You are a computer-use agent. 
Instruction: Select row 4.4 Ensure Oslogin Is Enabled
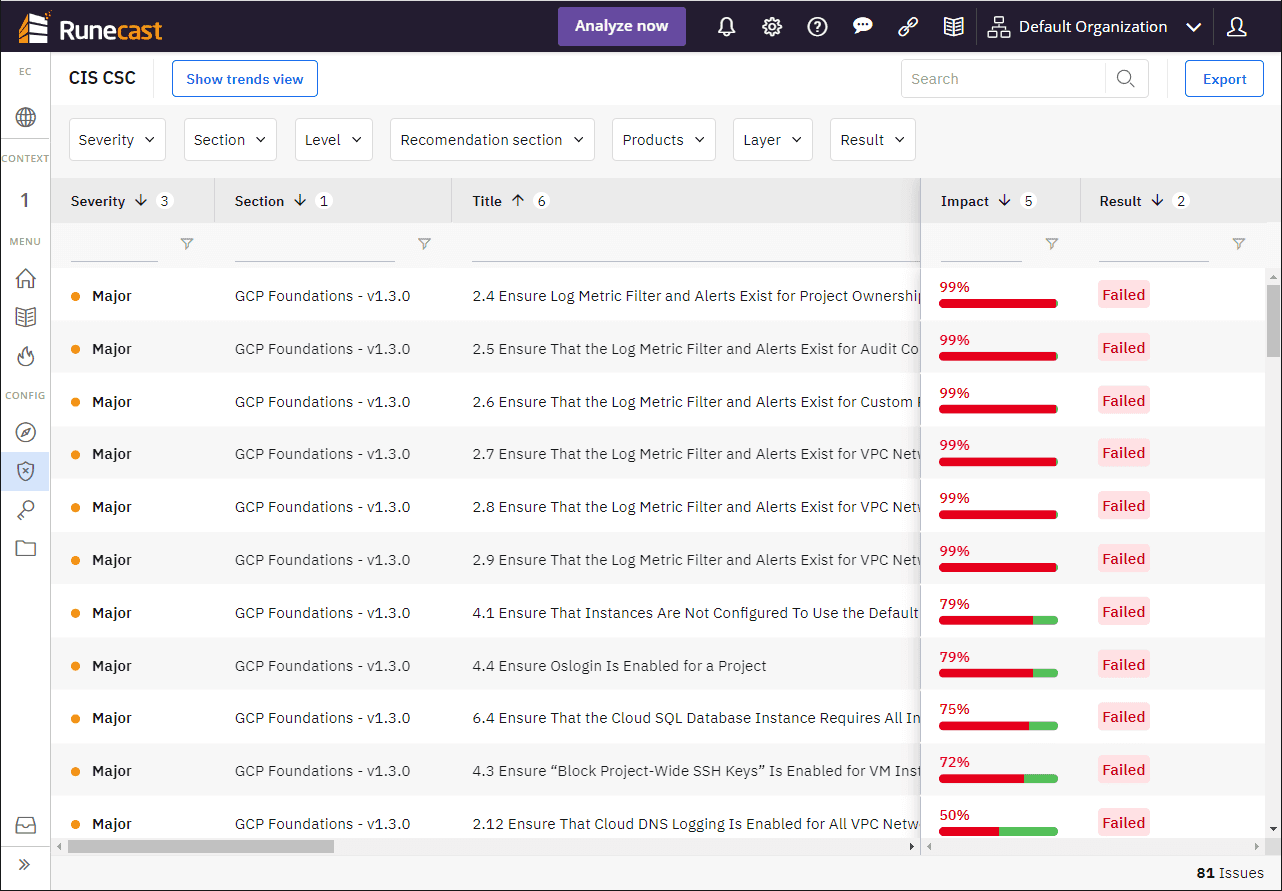click(x=620, y=666)
